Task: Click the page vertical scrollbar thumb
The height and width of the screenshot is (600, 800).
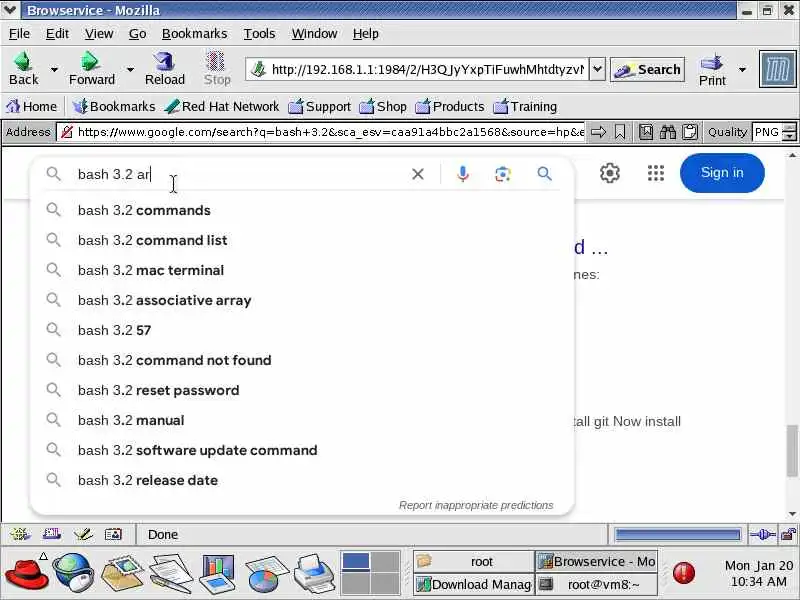Action: click(x=792, y=451)
